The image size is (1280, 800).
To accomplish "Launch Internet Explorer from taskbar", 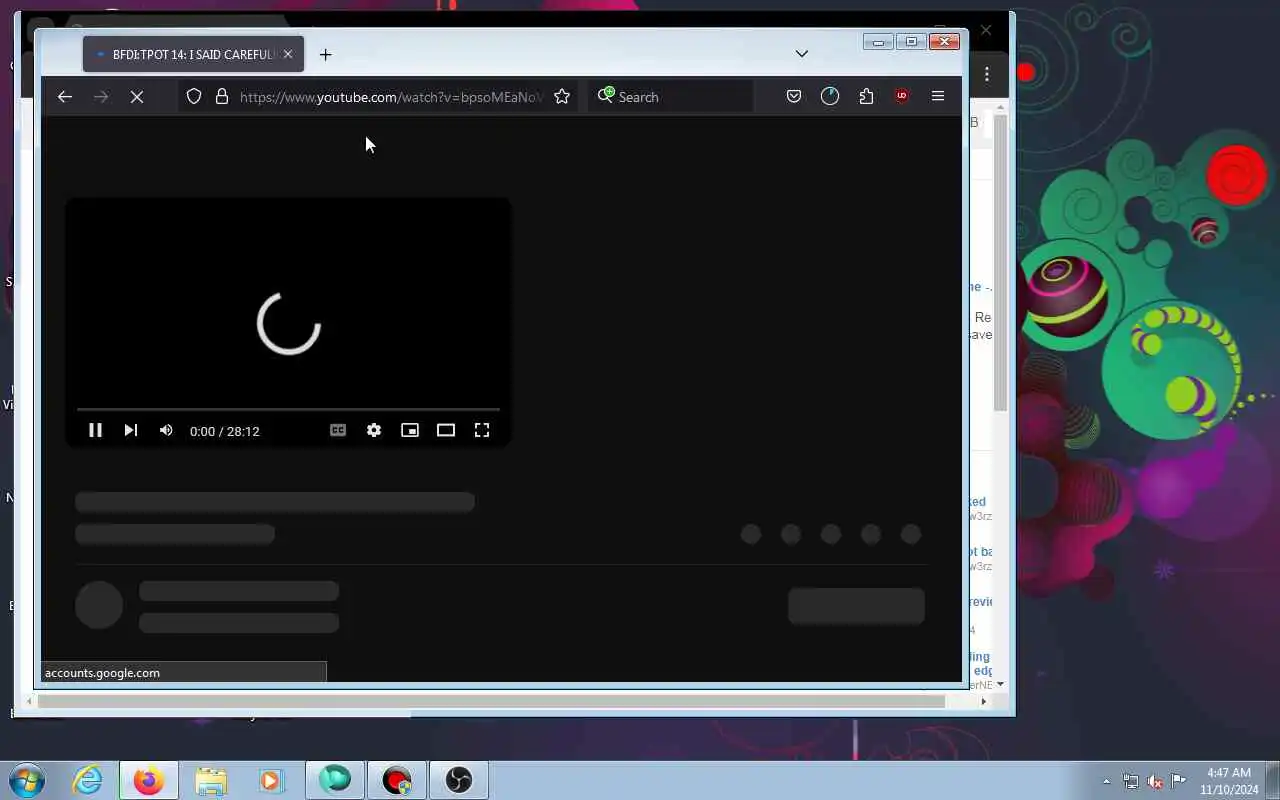I will pyautogui.click(x=88, y=780).
